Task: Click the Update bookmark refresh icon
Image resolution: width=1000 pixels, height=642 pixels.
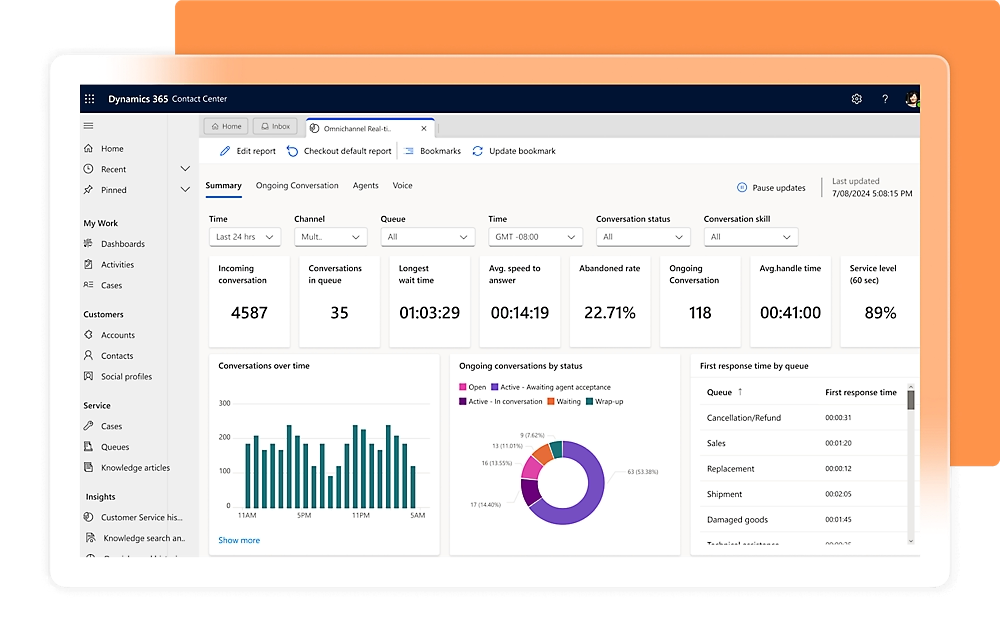Action: pyautogui.click(x=478, y=151)
